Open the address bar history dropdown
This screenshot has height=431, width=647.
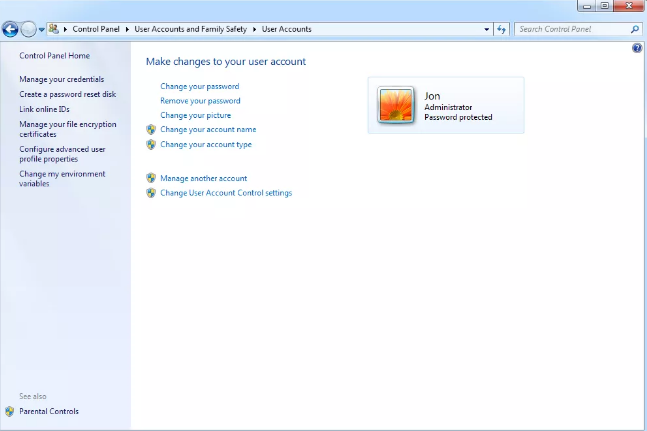tap(486, 29)
